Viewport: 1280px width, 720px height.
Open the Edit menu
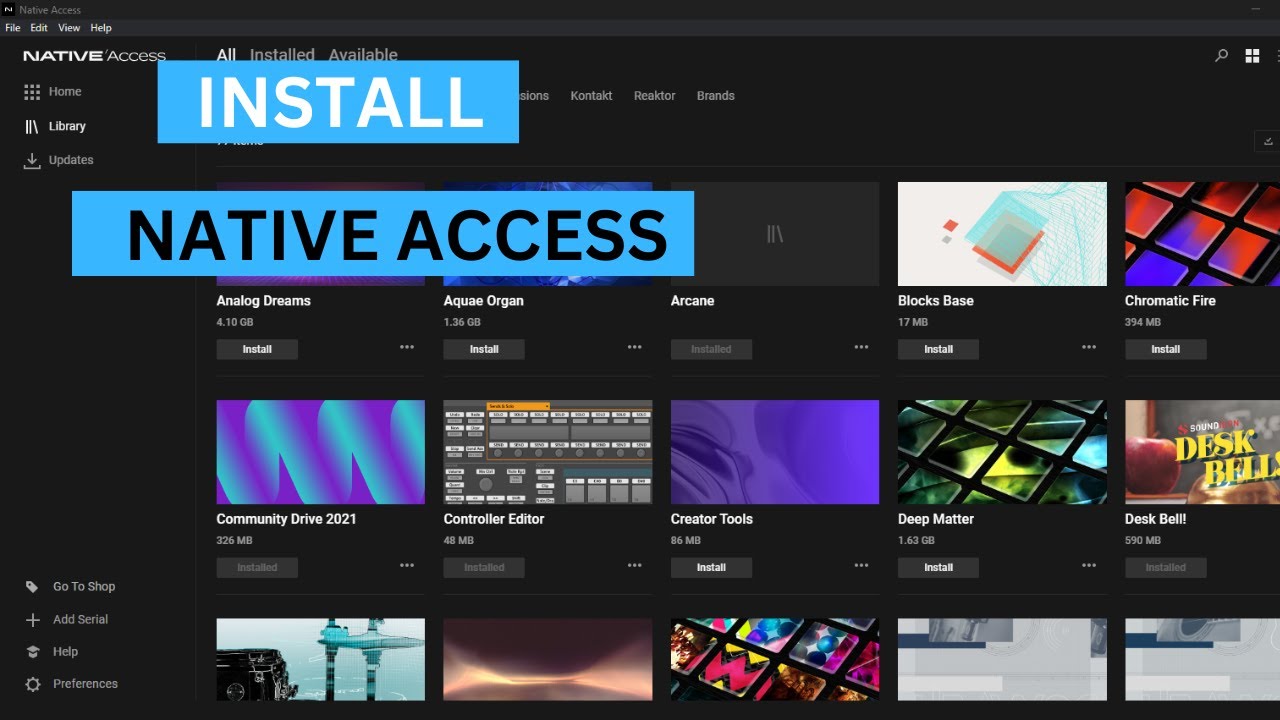39,28
